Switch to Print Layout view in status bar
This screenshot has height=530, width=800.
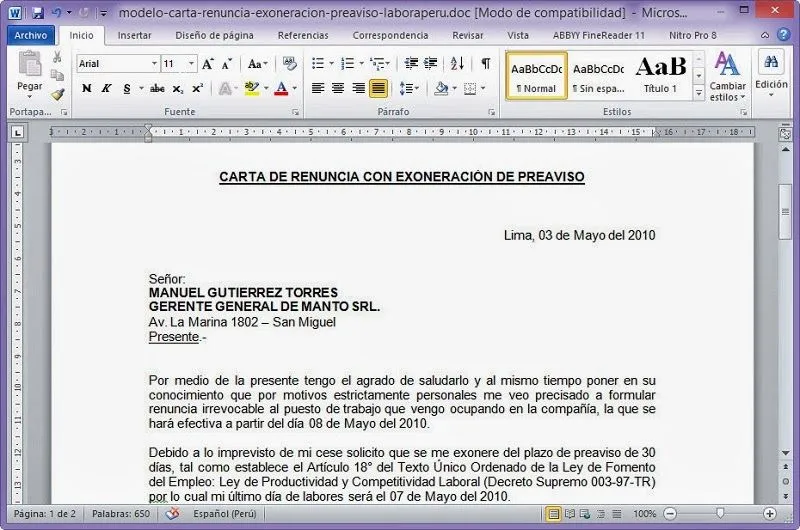point(553,514)
